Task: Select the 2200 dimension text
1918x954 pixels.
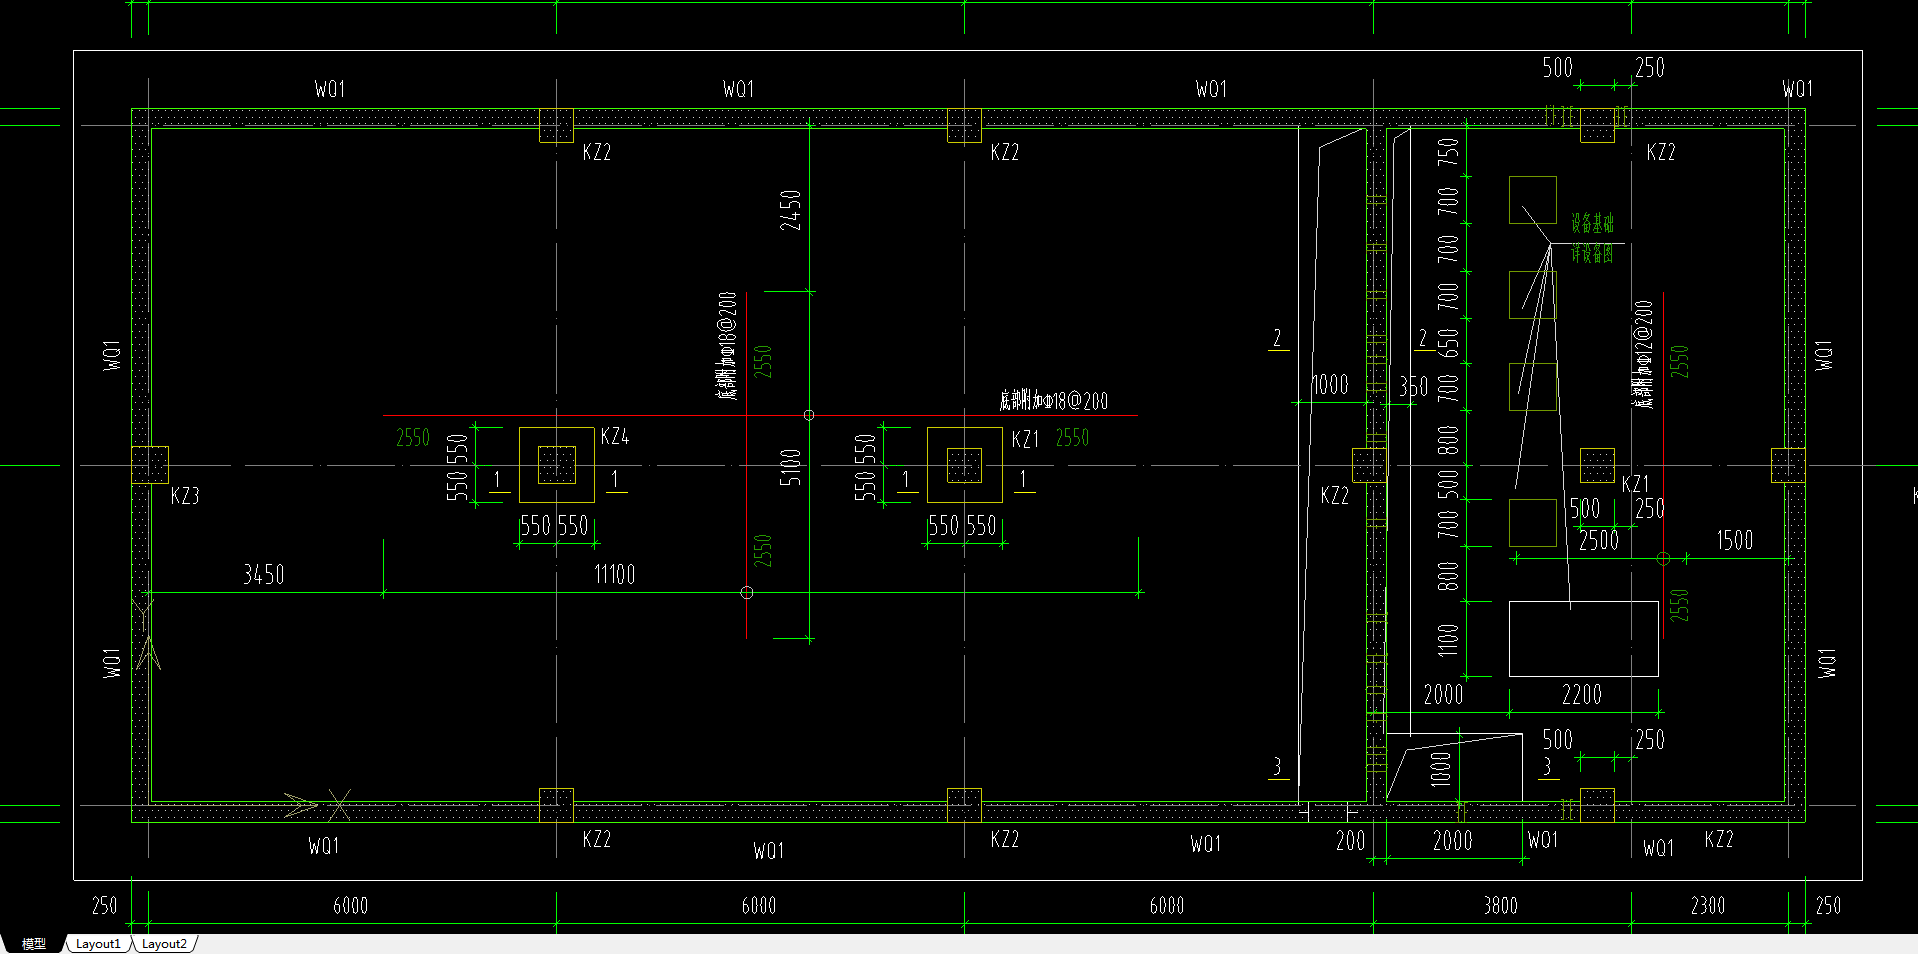Action: tap(1582, 695)
